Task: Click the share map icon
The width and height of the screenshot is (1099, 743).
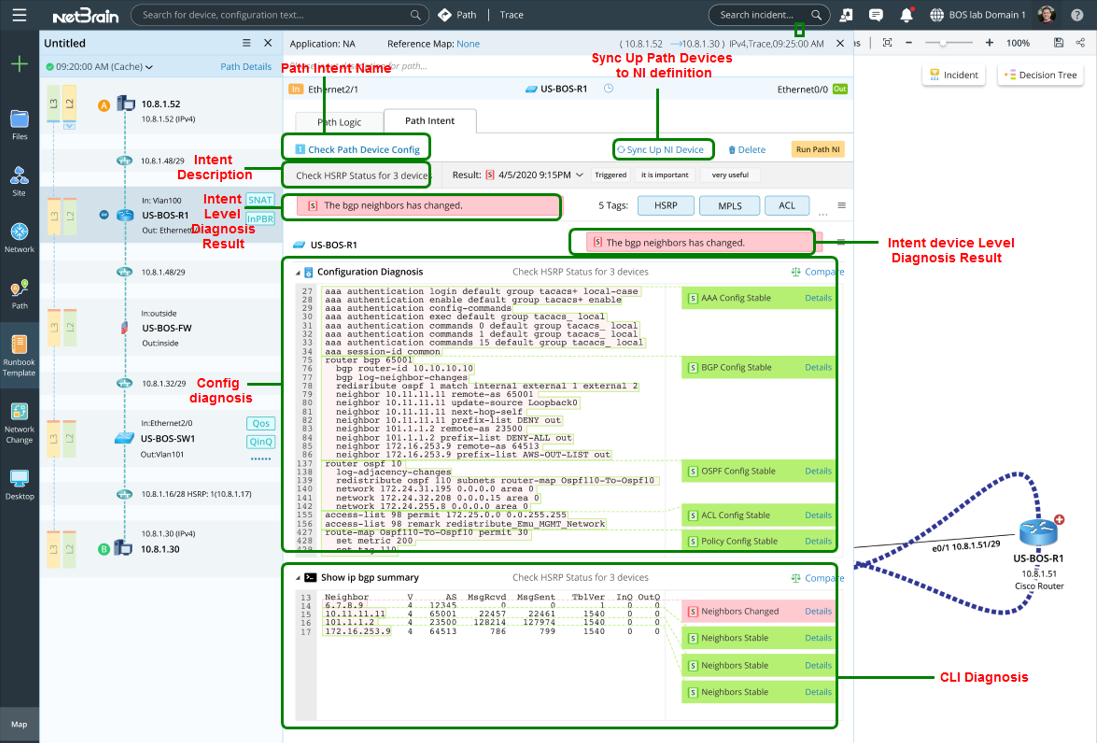Action: (x=1080, y=43)
